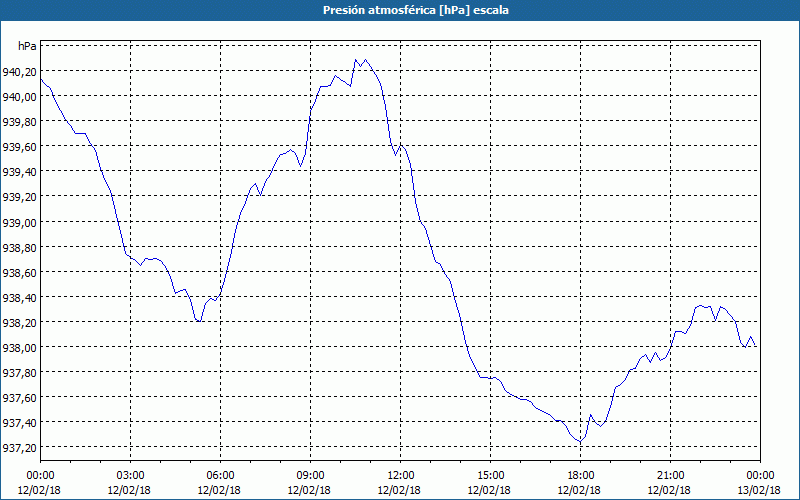Select the 939,40 axis value
800x500 pixels.
[x=19, y=172]
